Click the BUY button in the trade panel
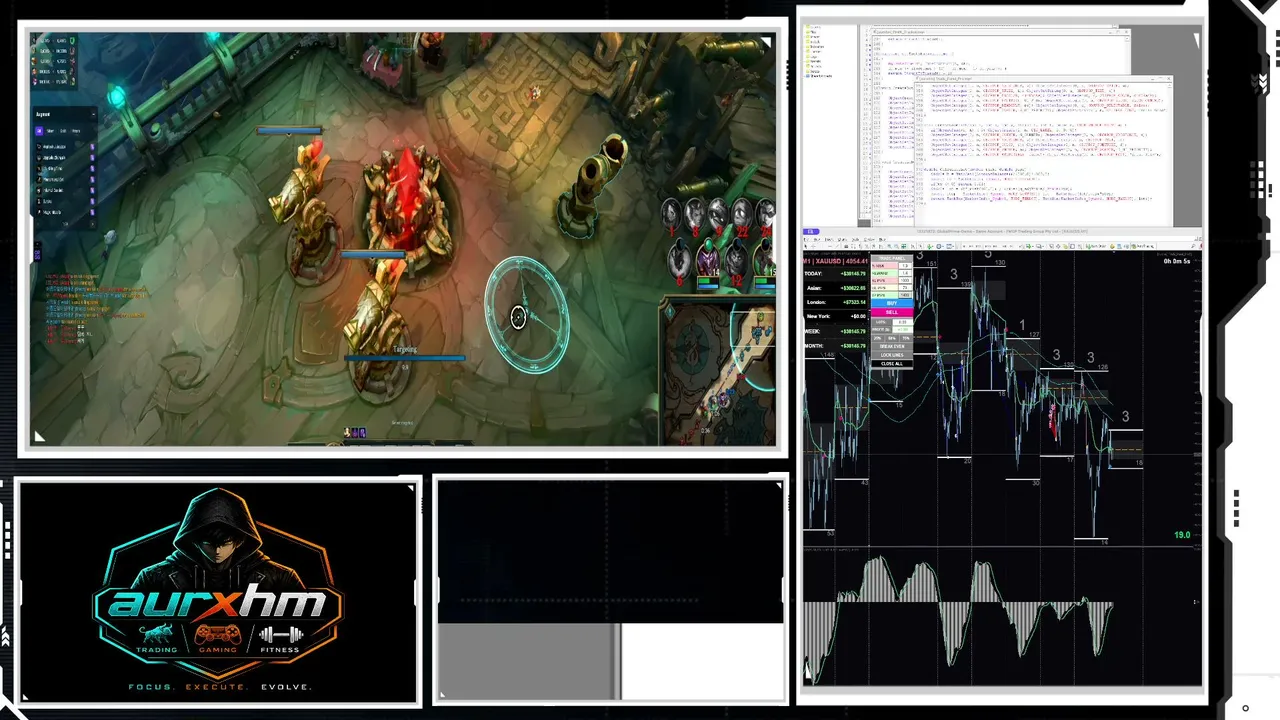This screenshot has height=720, width=1280. [x=892, y=303]
